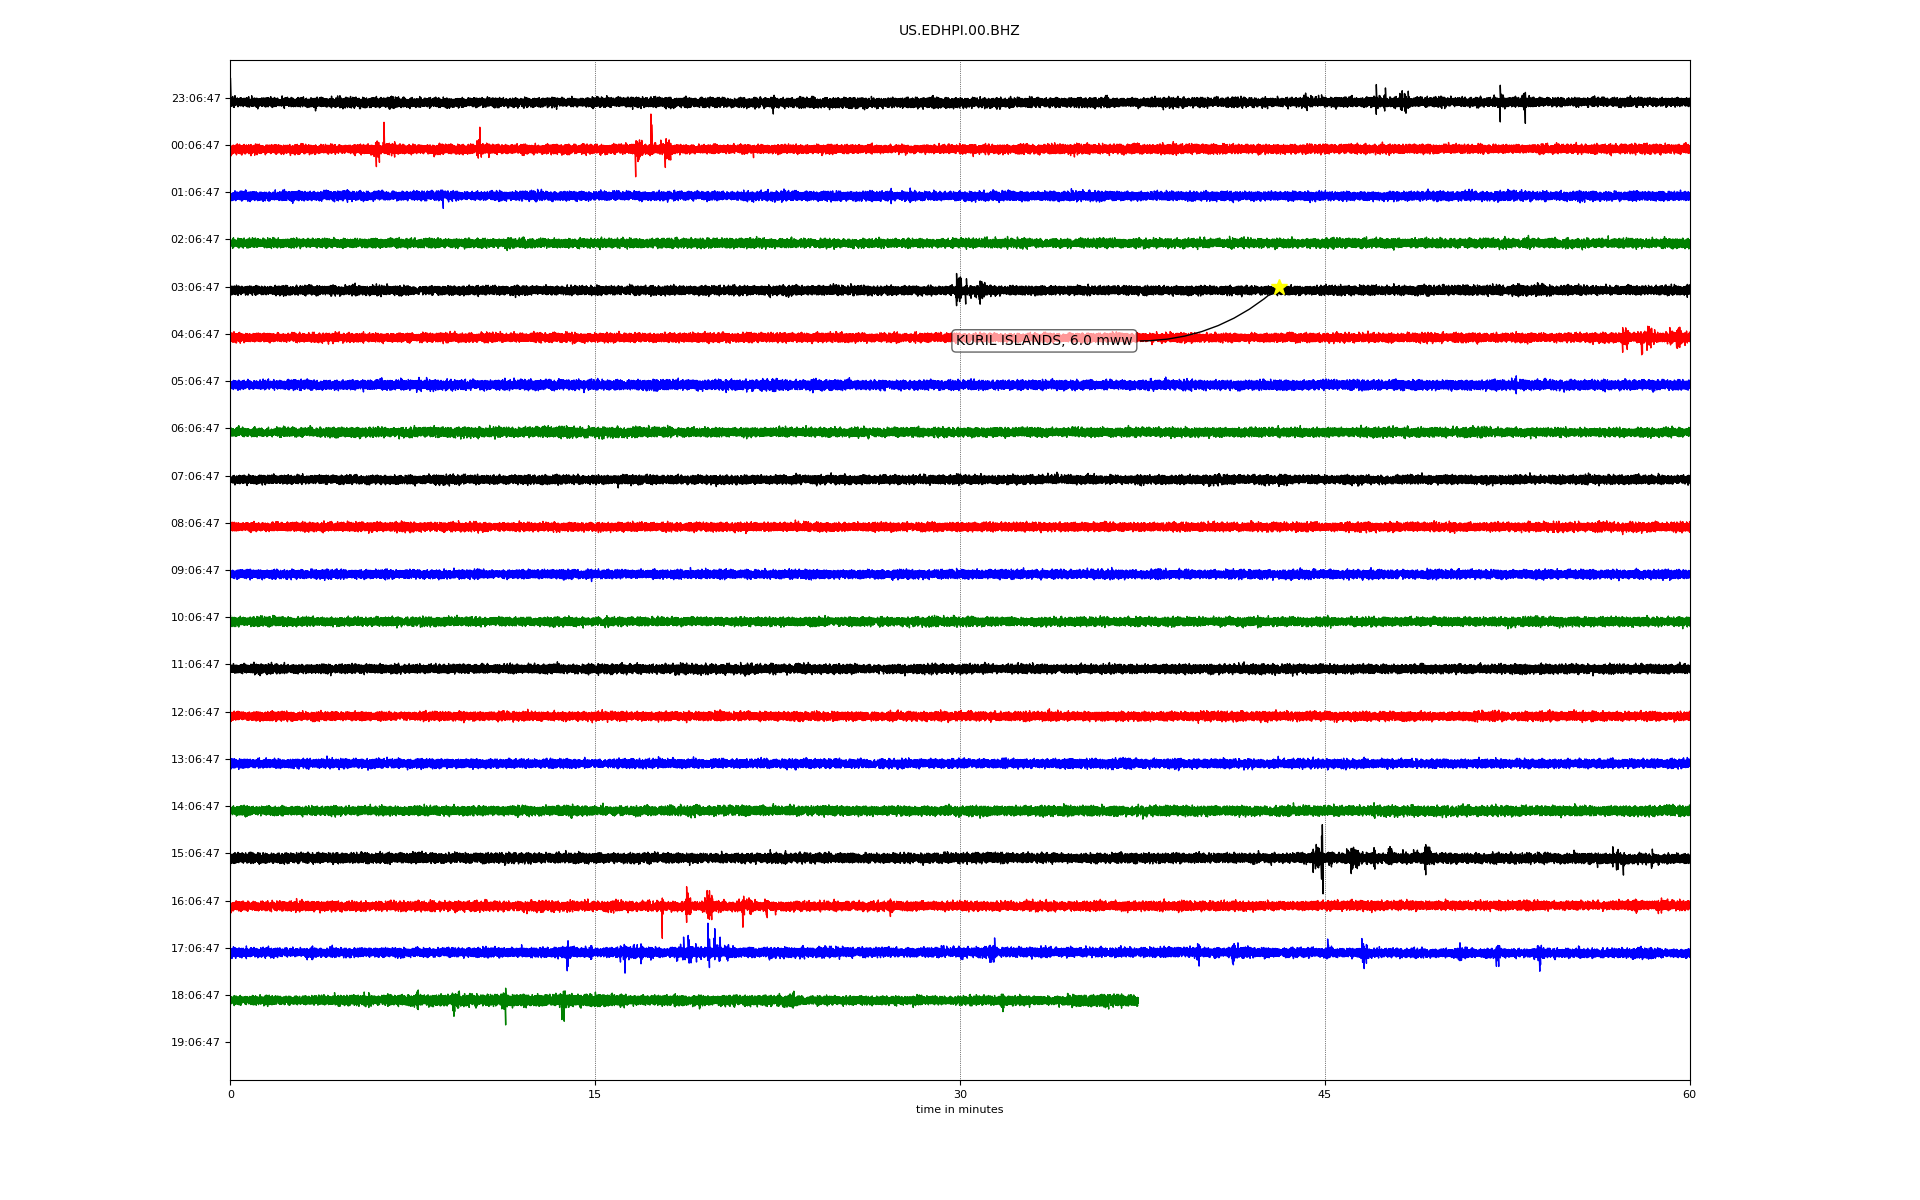Select the 15:06:47 row label
The height and width of the screenshot is (1200, 1920).
pos(196,854)
